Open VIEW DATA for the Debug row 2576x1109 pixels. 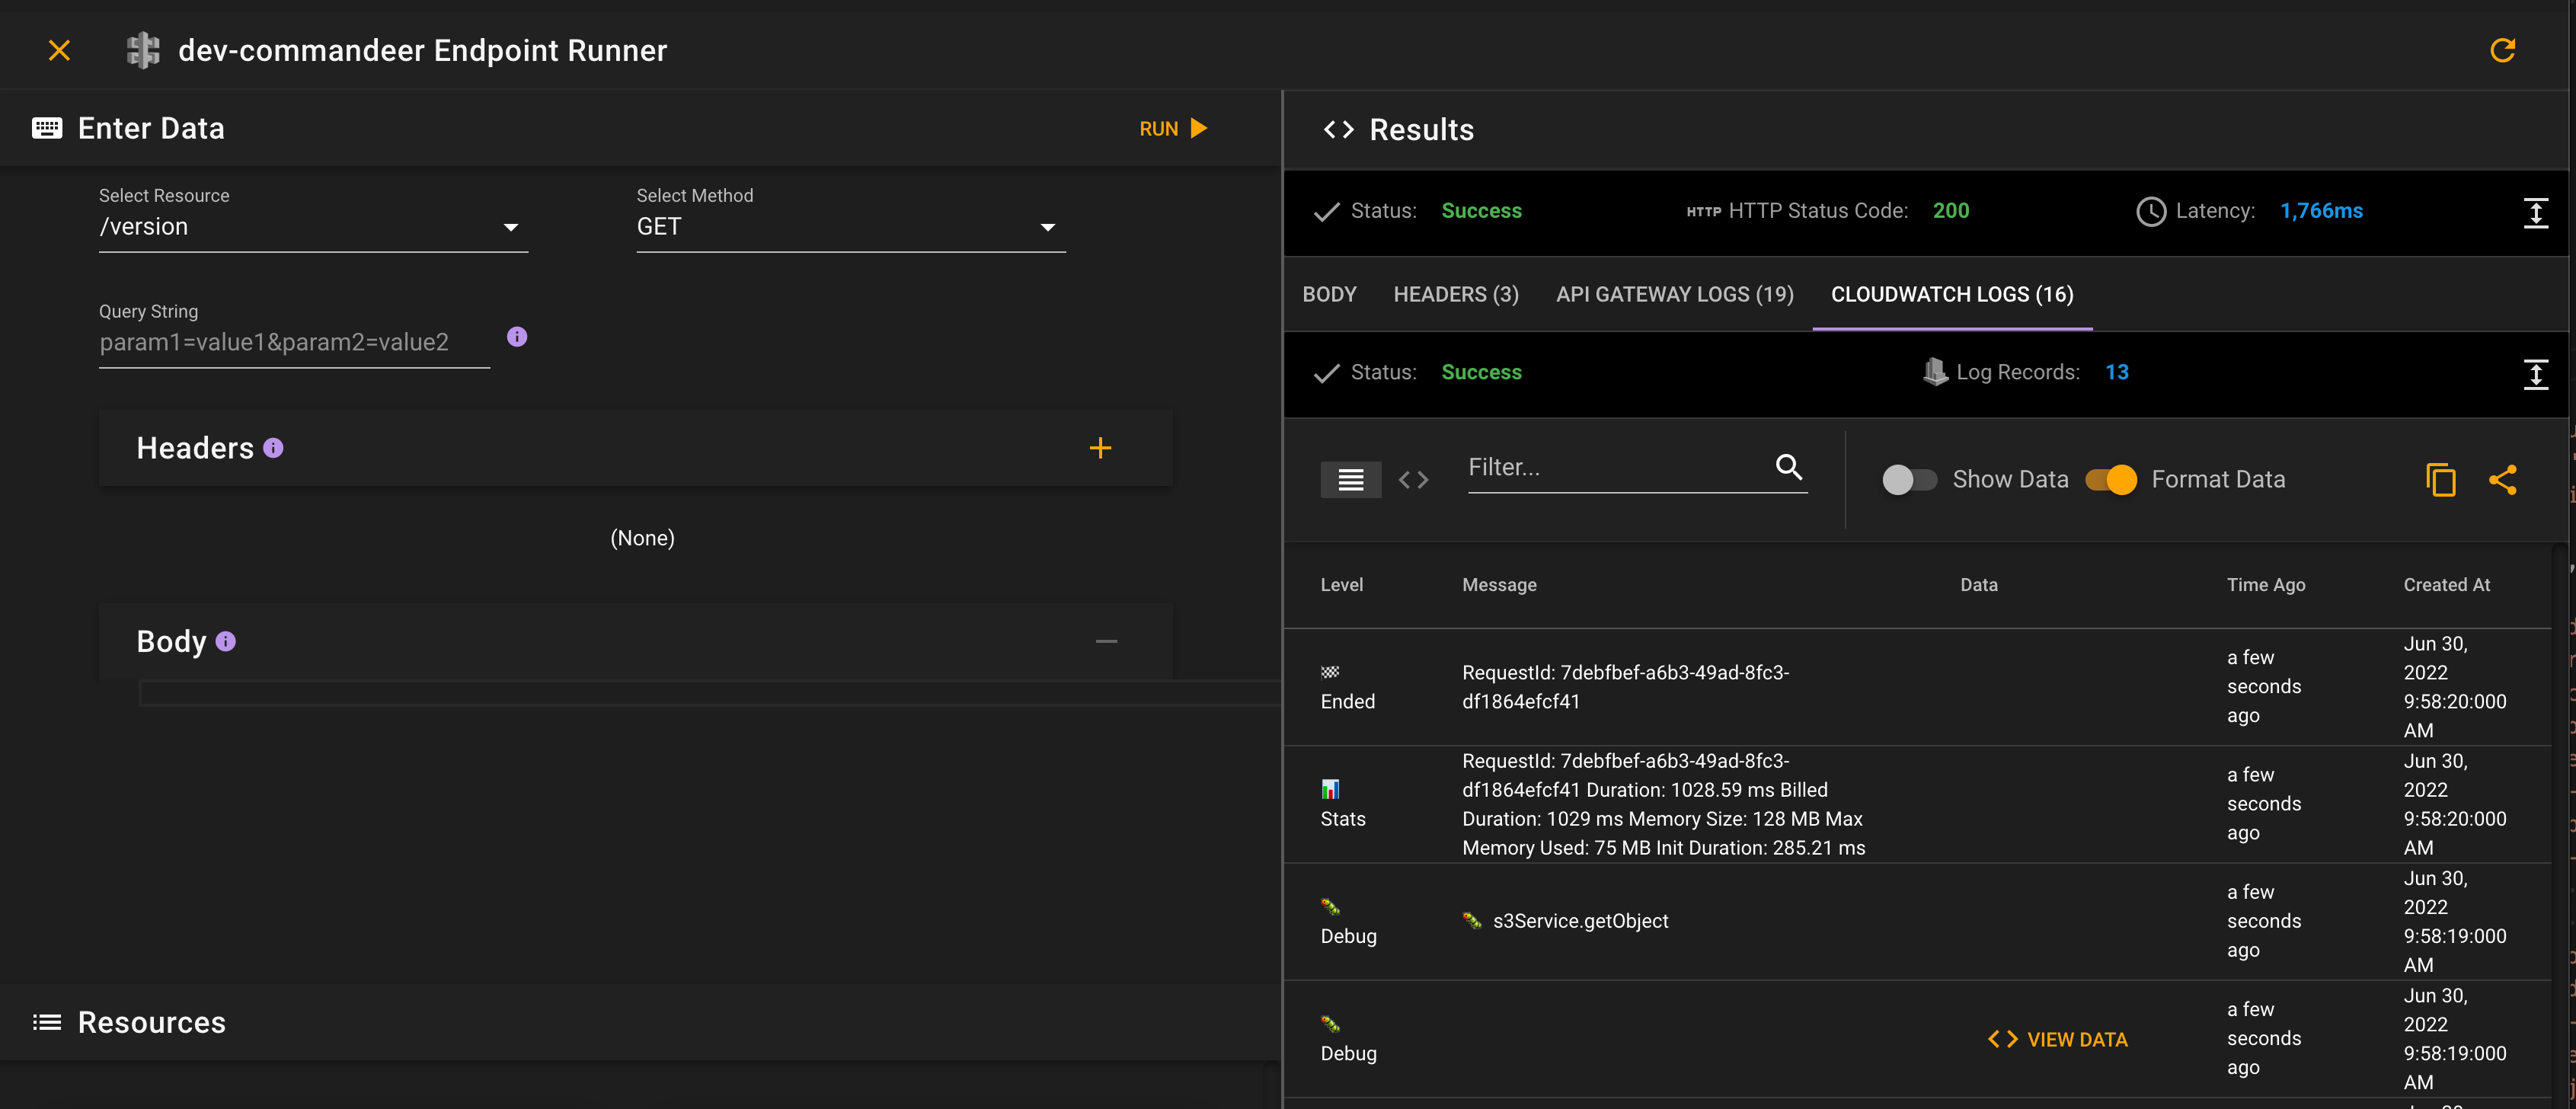click(x=2057, y=1040)
